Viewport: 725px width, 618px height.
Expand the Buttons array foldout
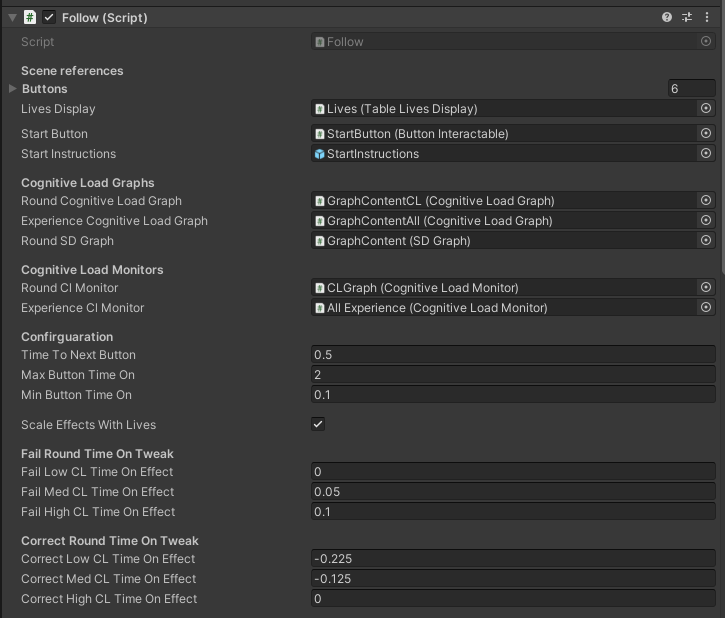click(x=12, y=89)
